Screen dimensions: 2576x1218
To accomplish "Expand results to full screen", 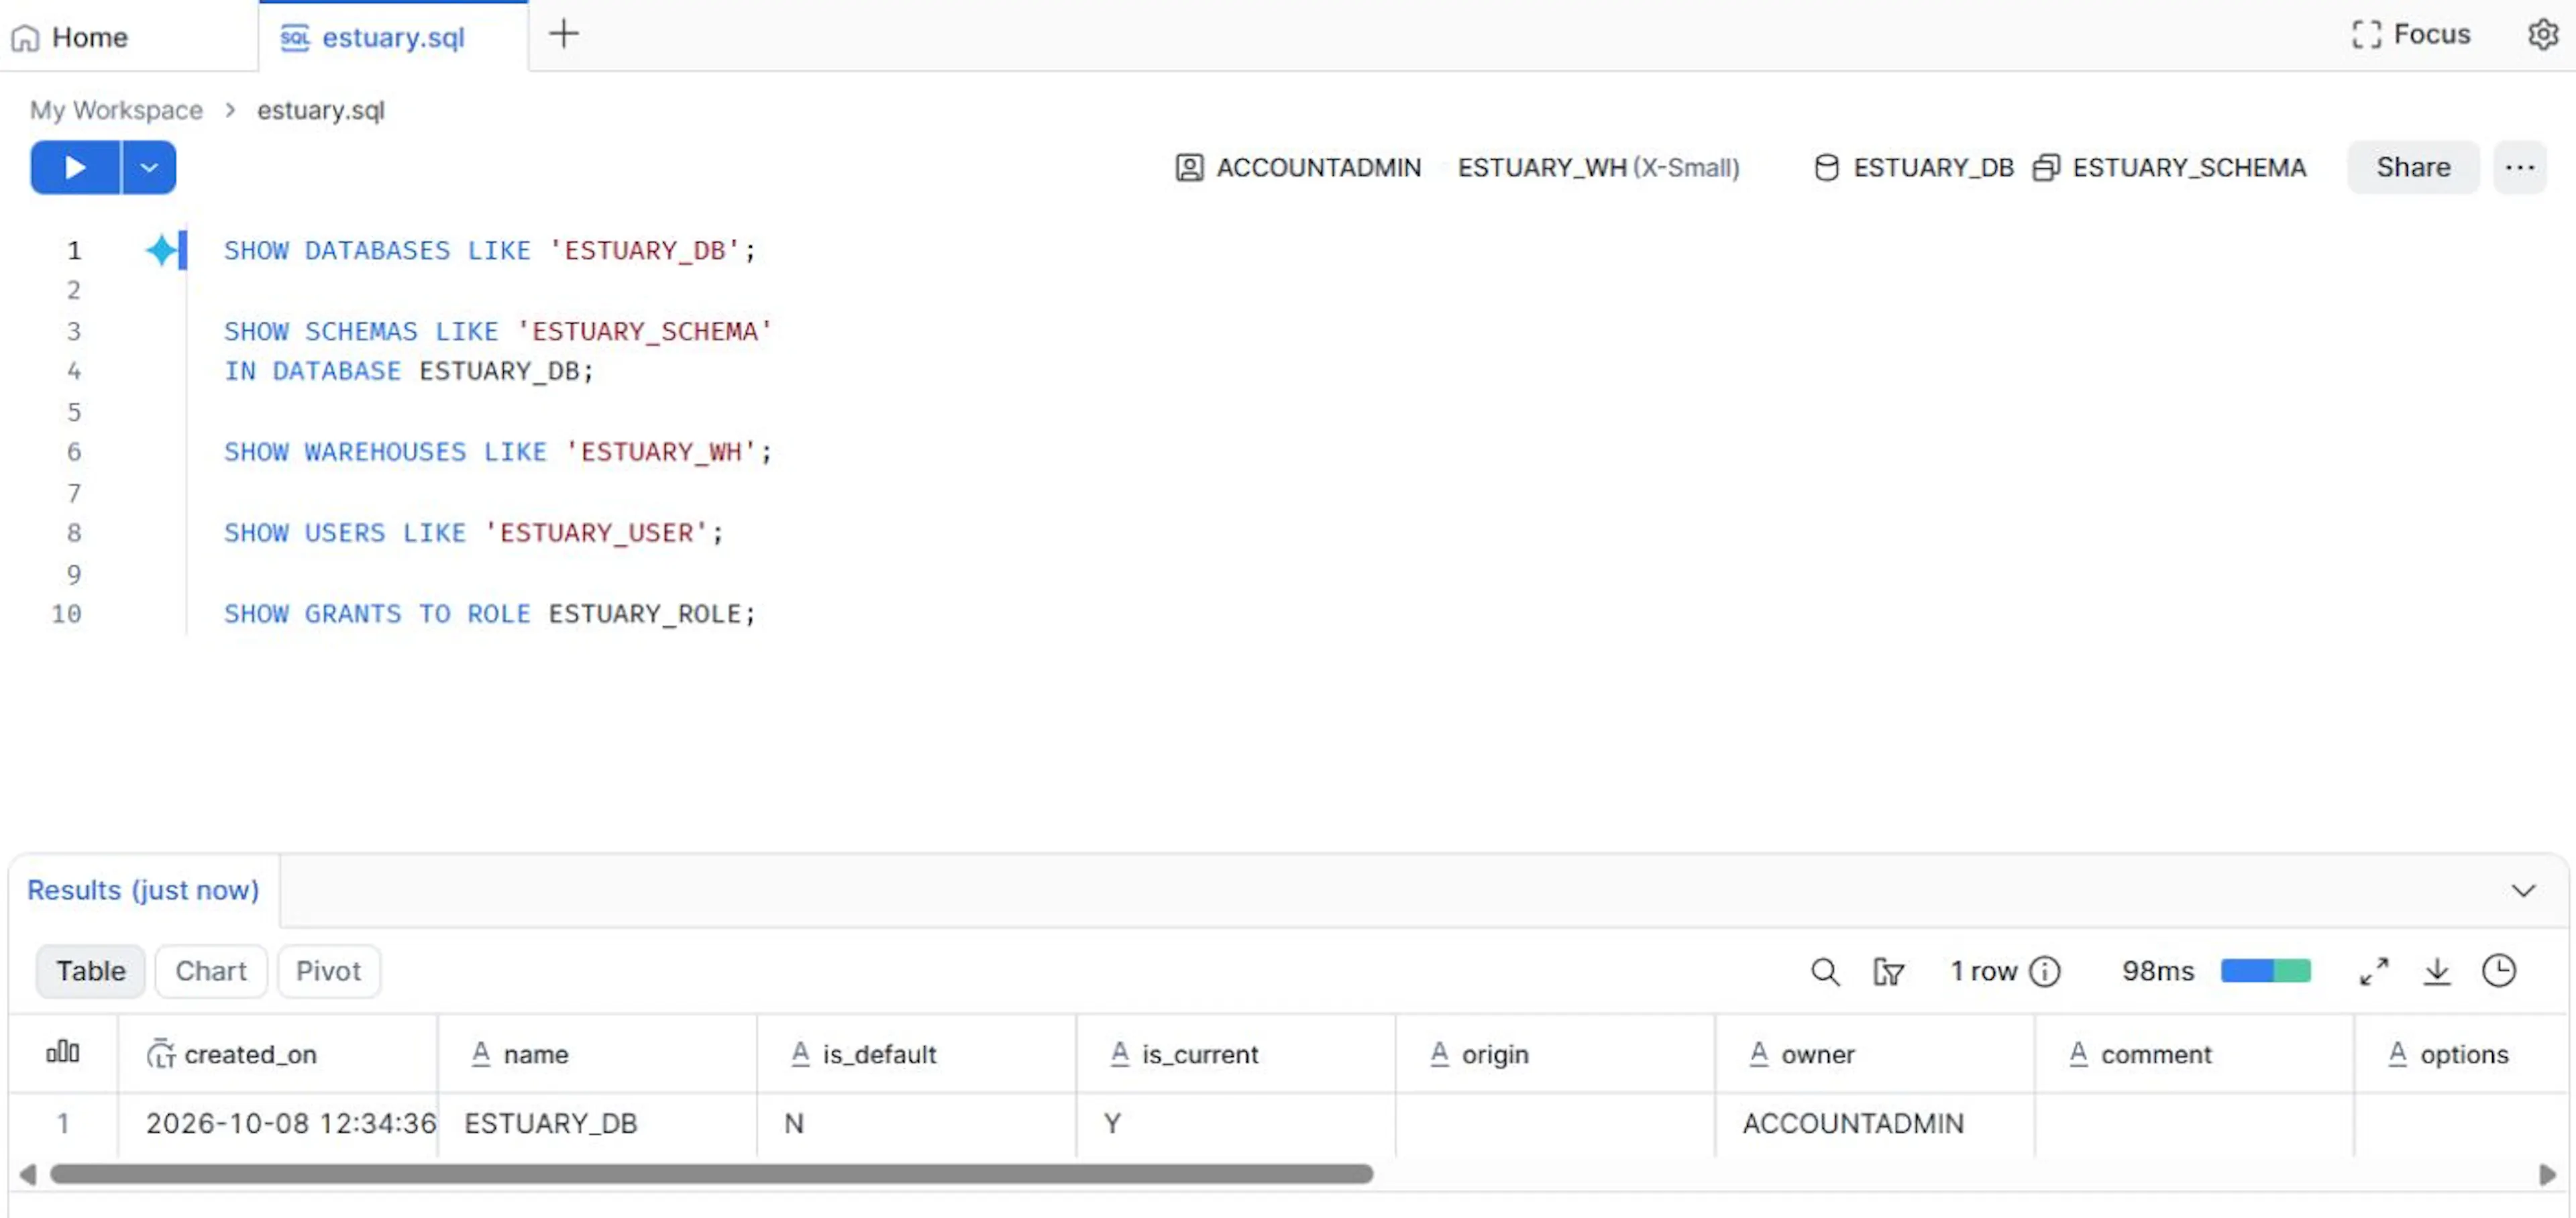I will (2374, 971).
